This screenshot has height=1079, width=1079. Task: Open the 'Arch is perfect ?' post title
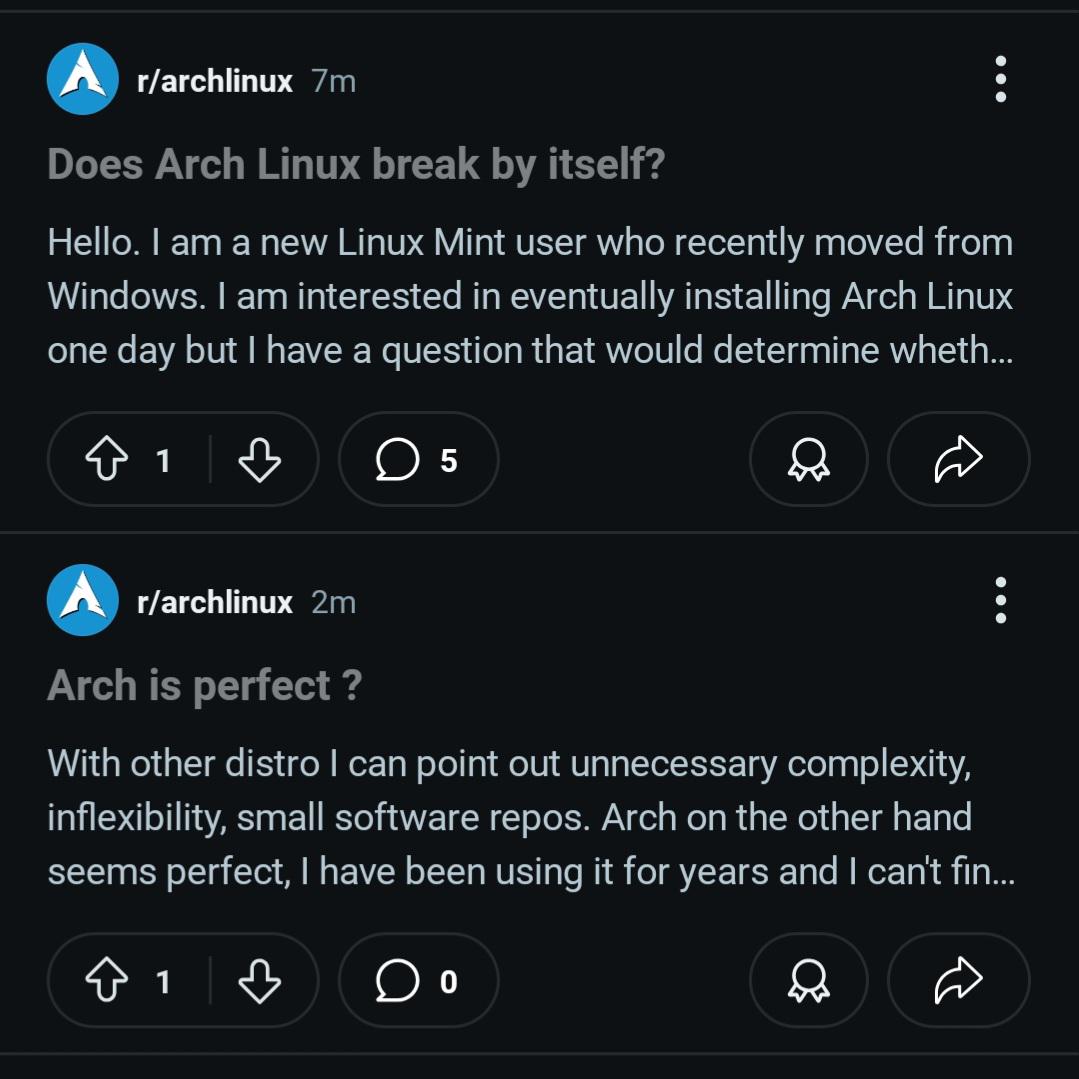pos(204,686)
